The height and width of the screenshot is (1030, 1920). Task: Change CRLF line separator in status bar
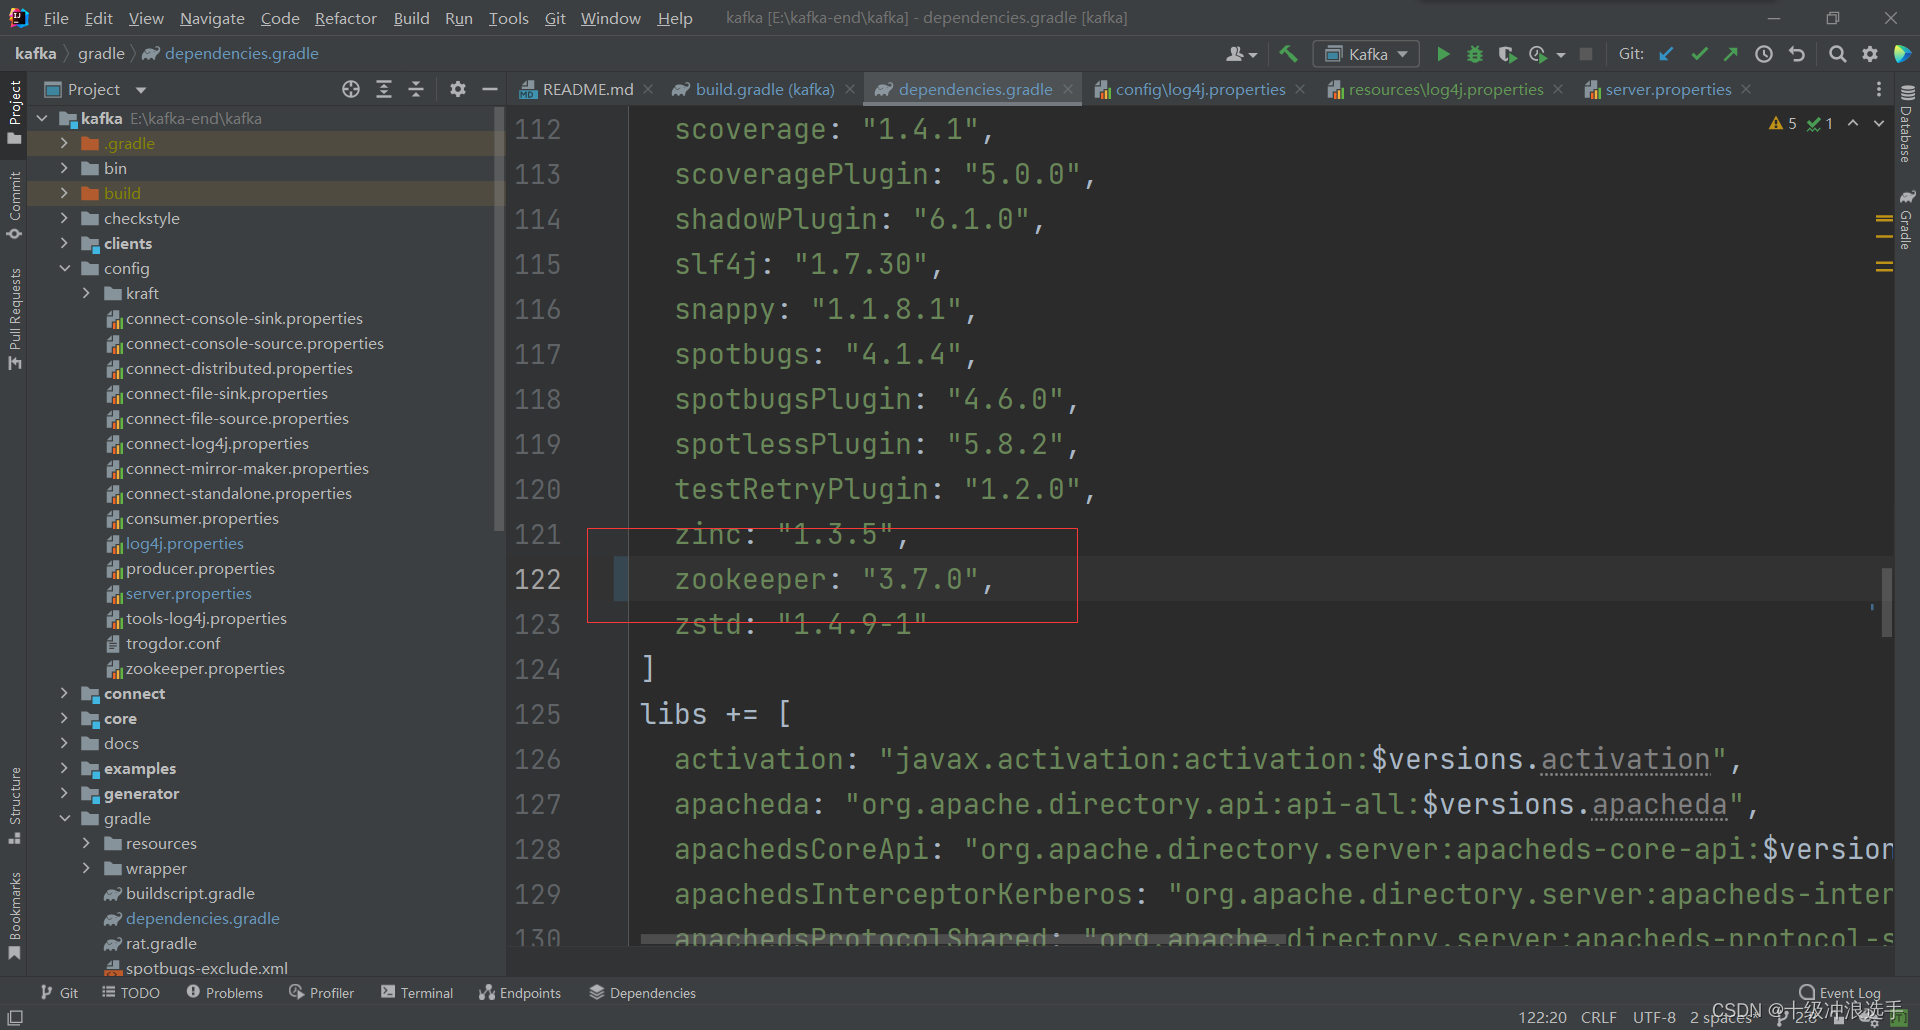(x=1598, y=1017)
